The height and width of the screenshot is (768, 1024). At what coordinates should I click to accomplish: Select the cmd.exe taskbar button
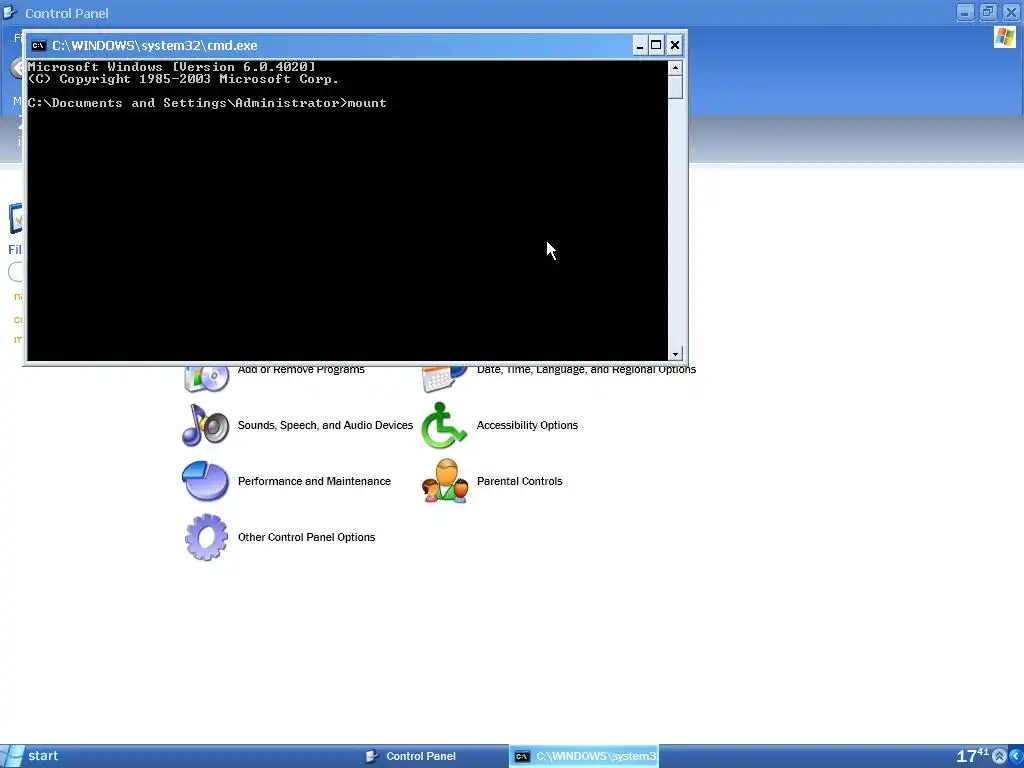point(584,756)
